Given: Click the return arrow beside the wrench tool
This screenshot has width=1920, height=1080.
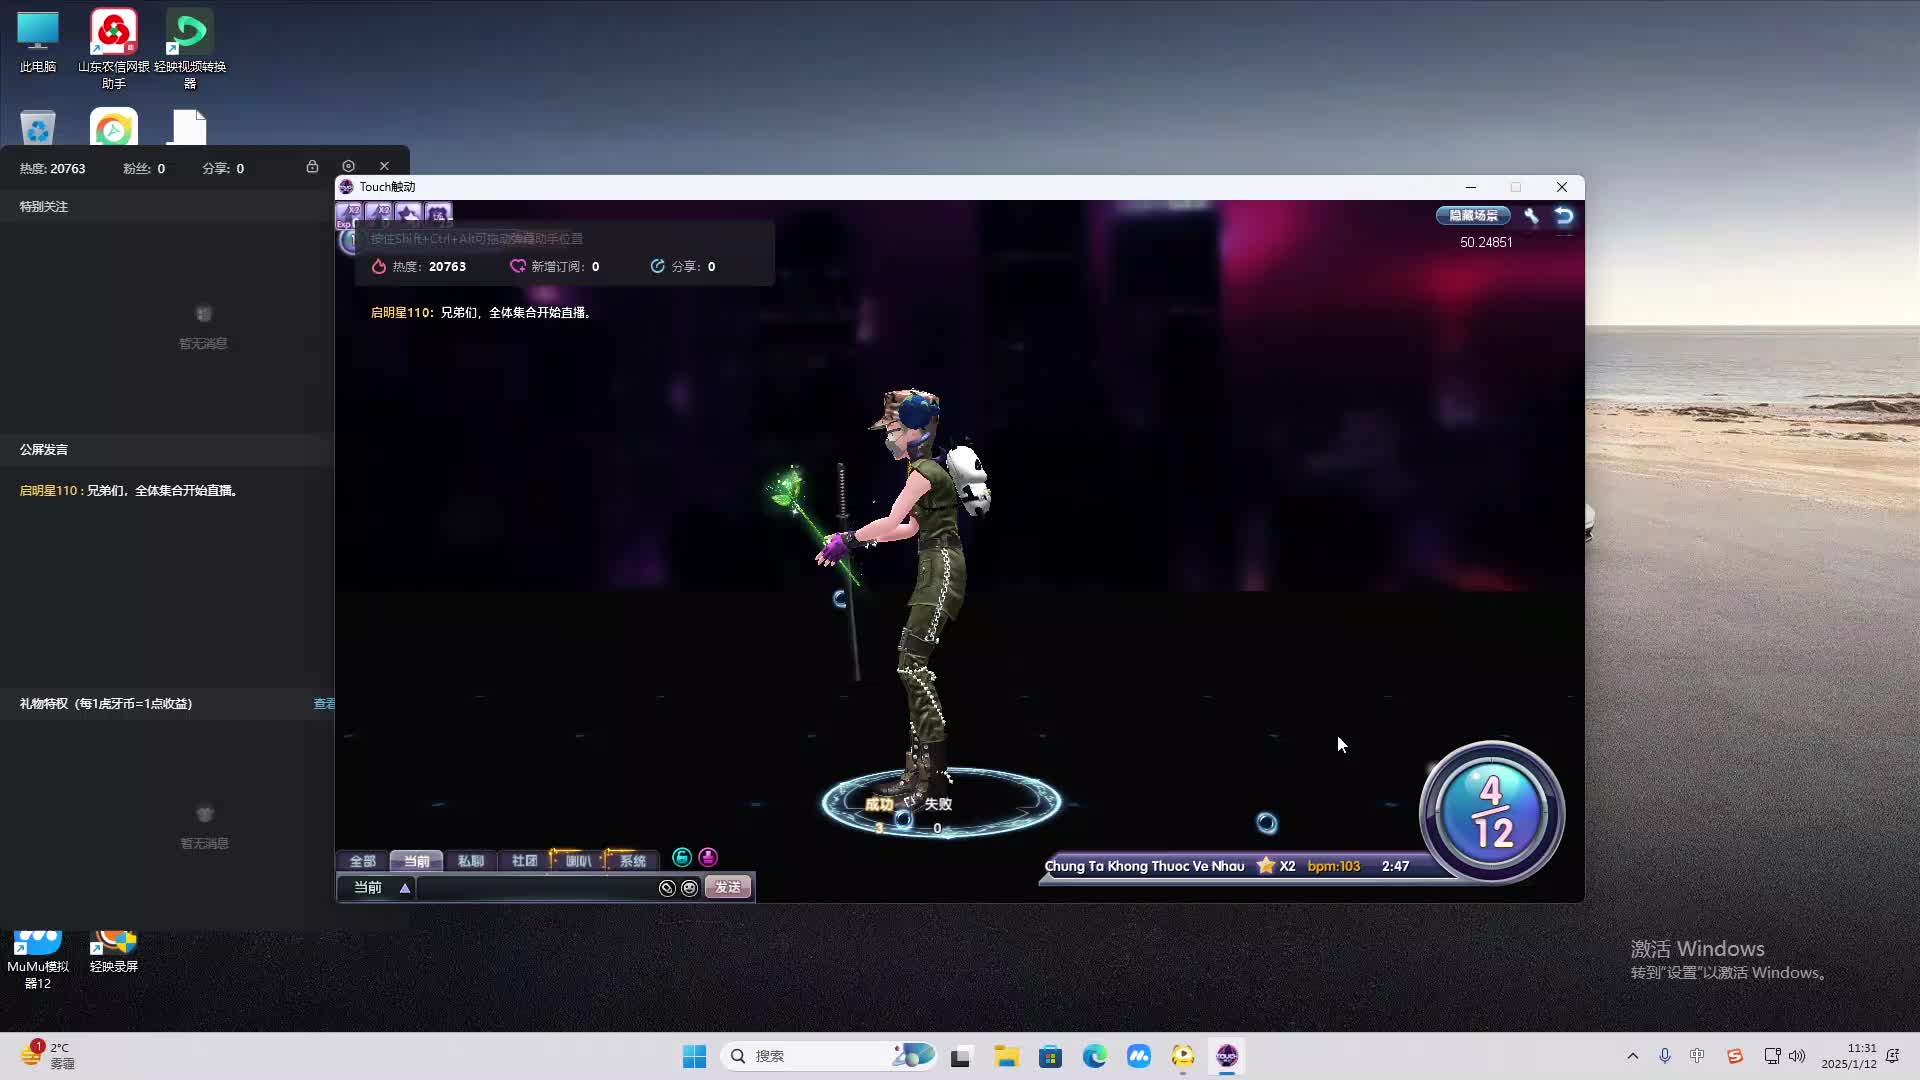Looking at the screenshot, I should pos(1563,215).
